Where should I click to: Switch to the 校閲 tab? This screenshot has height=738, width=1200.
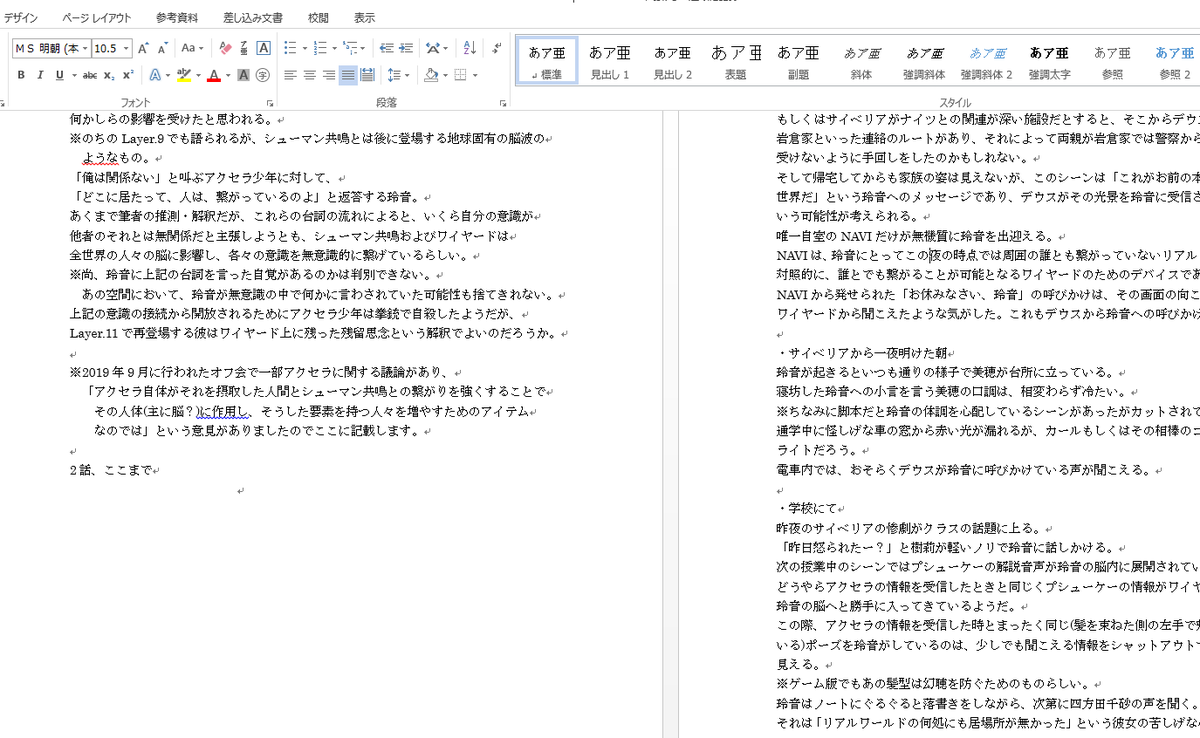point(318,18)
